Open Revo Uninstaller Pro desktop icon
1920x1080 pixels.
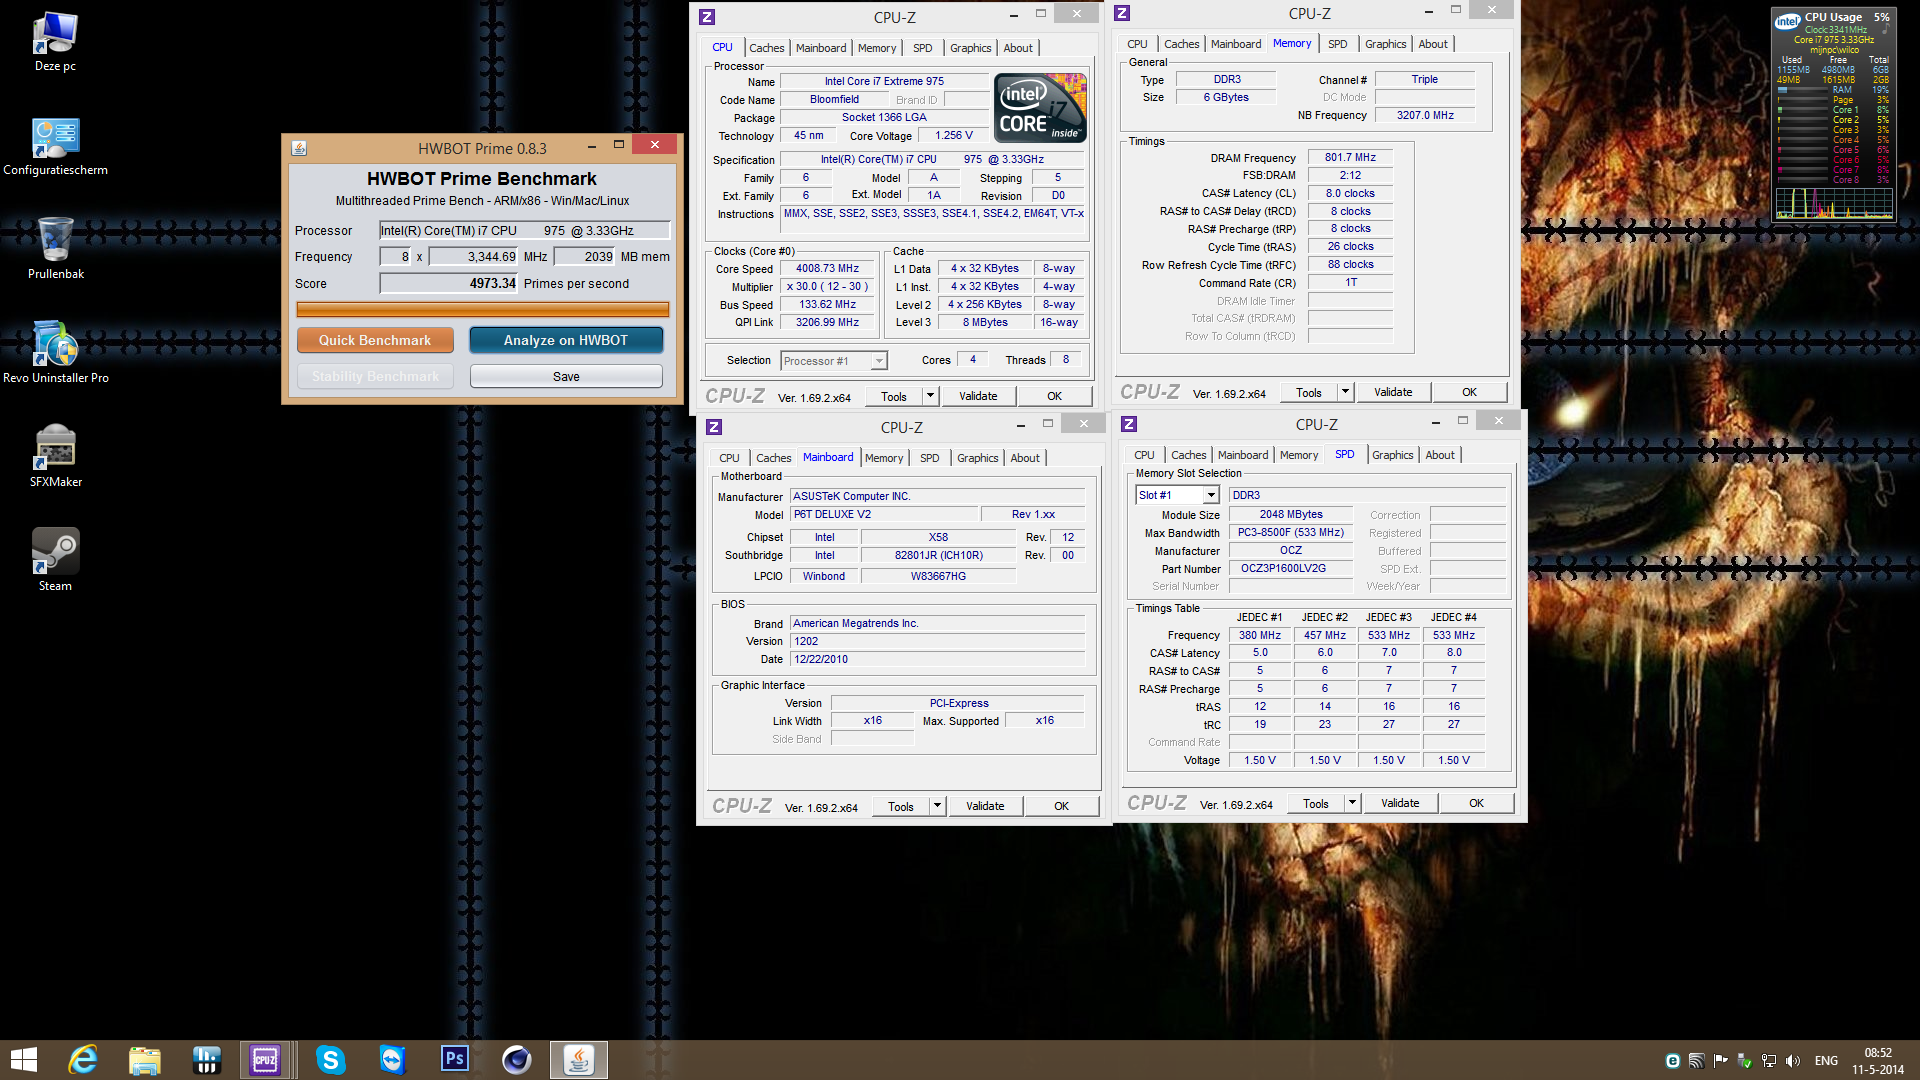[x=55, y=353]
